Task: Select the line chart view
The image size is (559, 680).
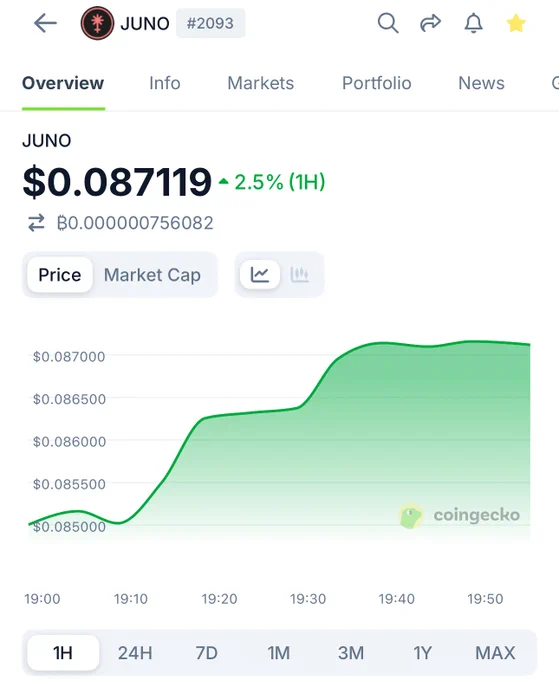Action: click(259, 275)
